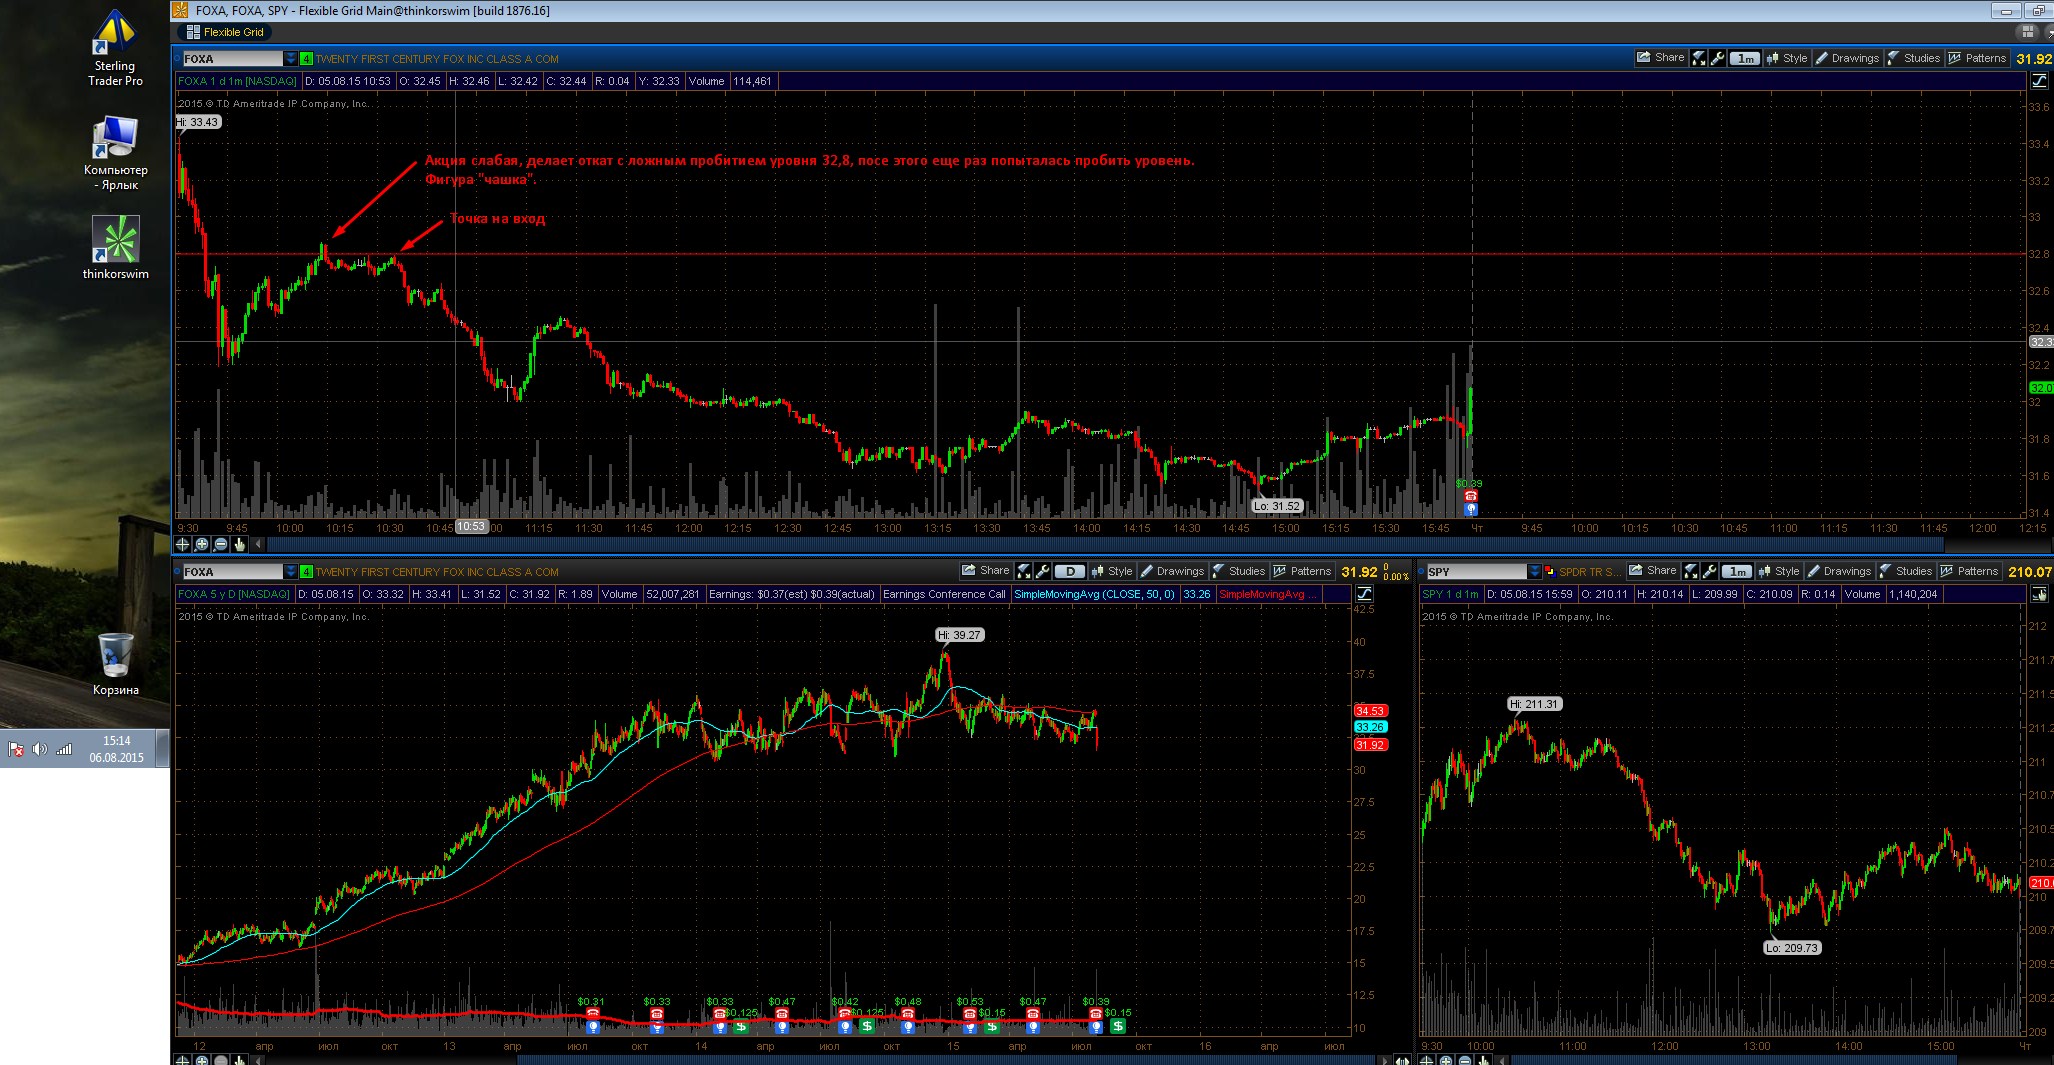The width and height of the screenshot is (2054, 1065).
Task: Open Sterling Trader Pro desktop icon
Action: click(115, 48)
